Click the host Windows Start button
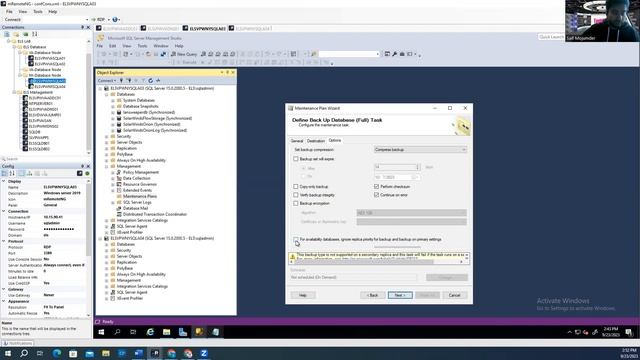640x360 pixels. pos(8,353)
